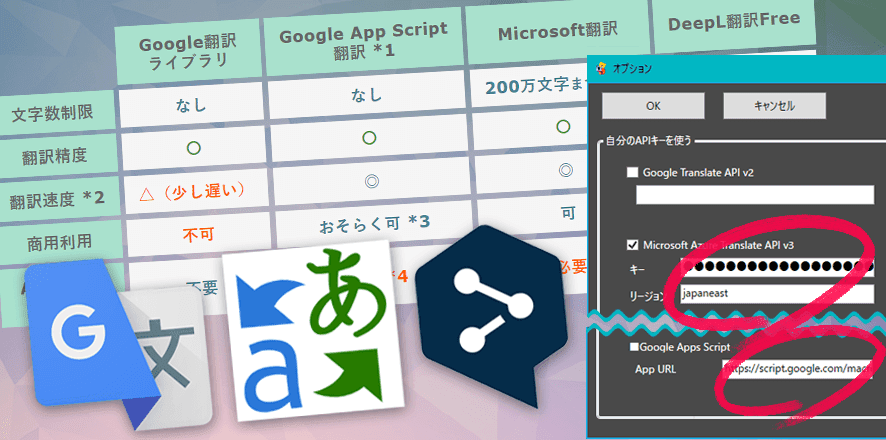Click なし under Google App Script
886x440 pixels.
tap(367, 96)
